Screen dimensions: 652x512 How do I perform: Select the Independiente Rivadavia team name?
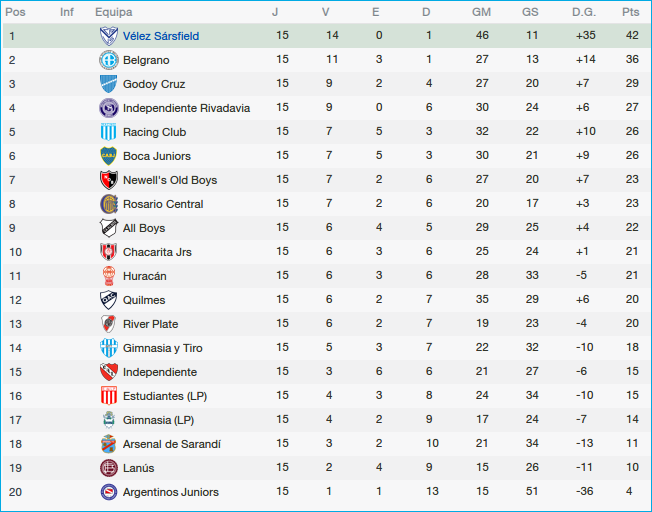(186, 108)
